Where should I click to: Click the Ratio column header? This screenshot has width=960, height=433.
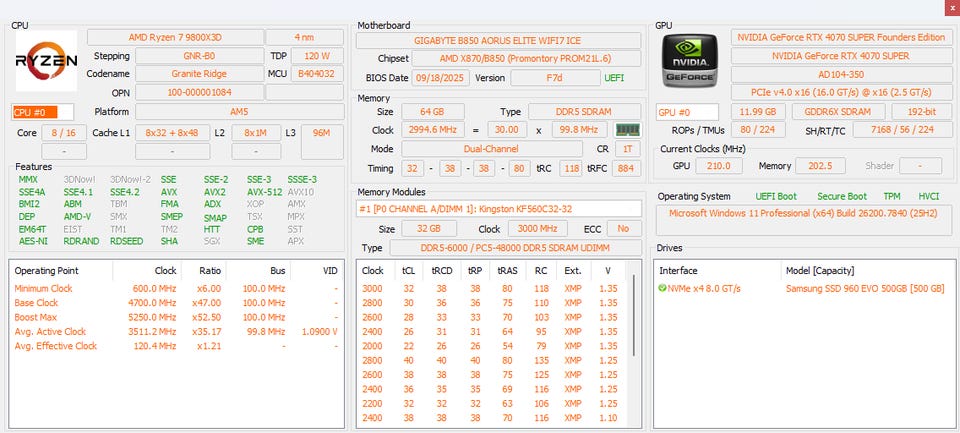coord(210,271)
